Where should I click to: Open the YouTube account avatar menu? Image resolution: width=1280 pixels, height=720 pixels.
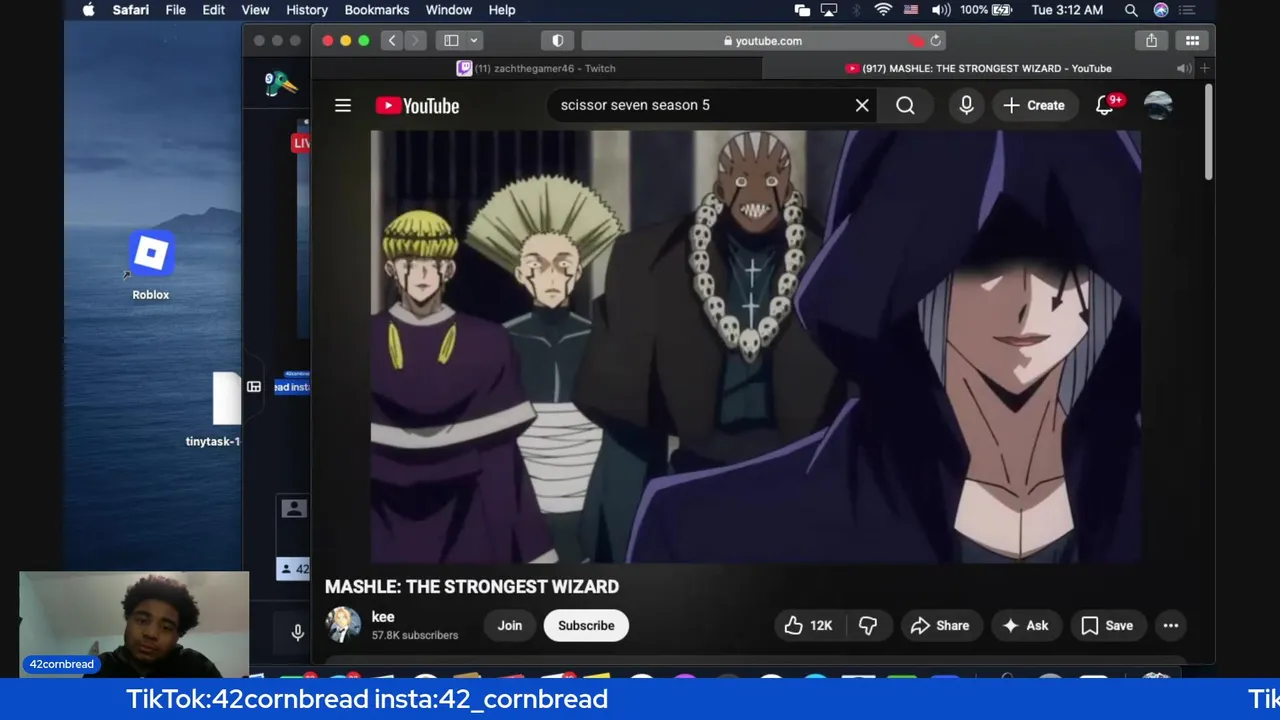1158,105
